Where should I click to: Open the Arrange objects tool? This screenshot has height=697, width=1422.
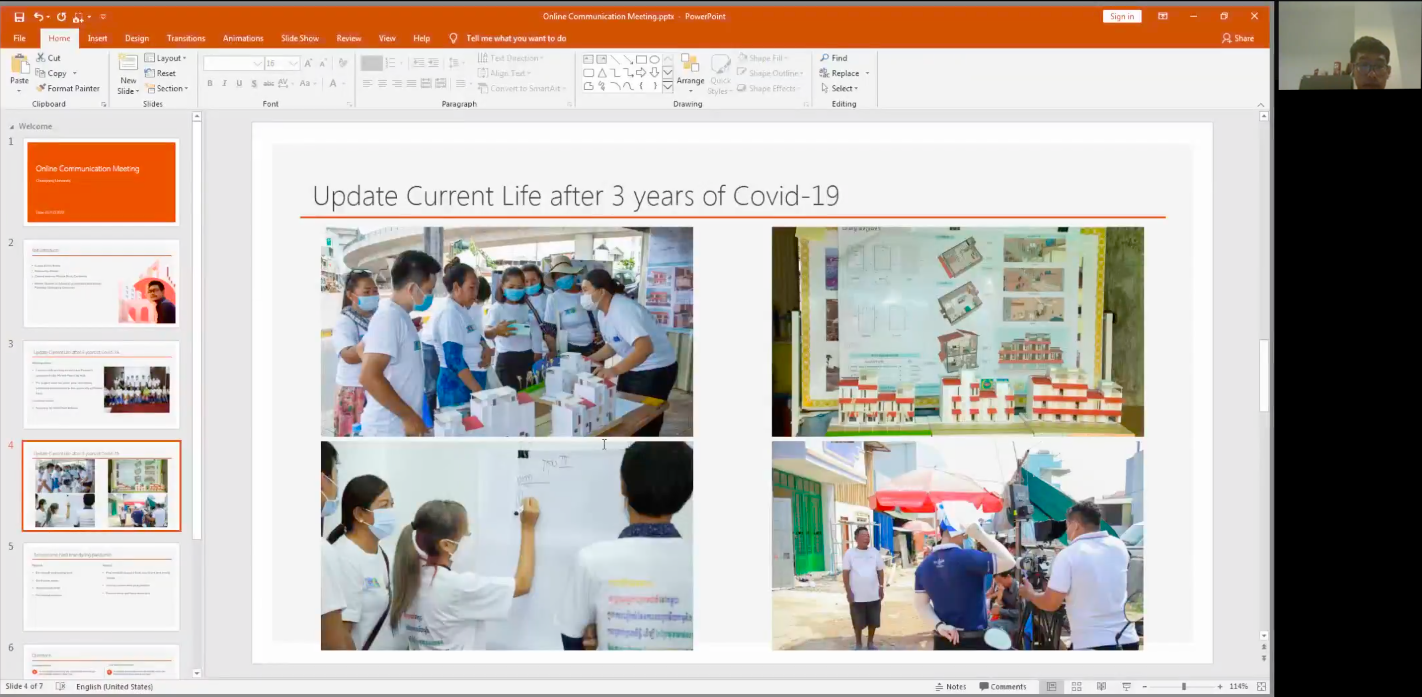[x=690, y=72]
